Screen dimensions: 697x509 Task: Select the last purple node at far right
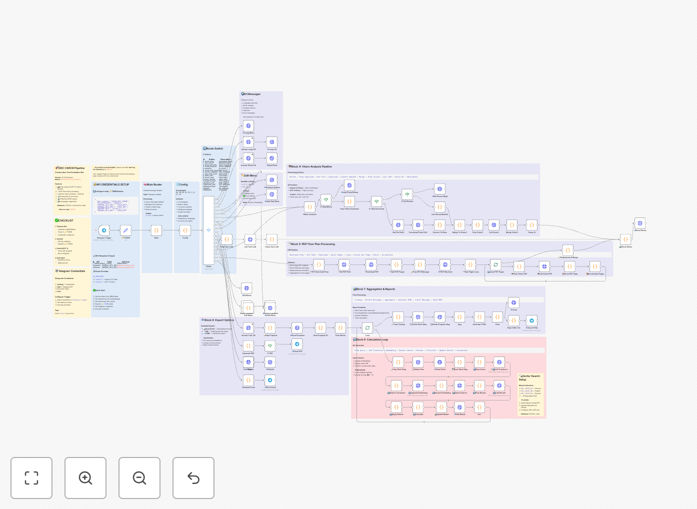pos(640,223)
